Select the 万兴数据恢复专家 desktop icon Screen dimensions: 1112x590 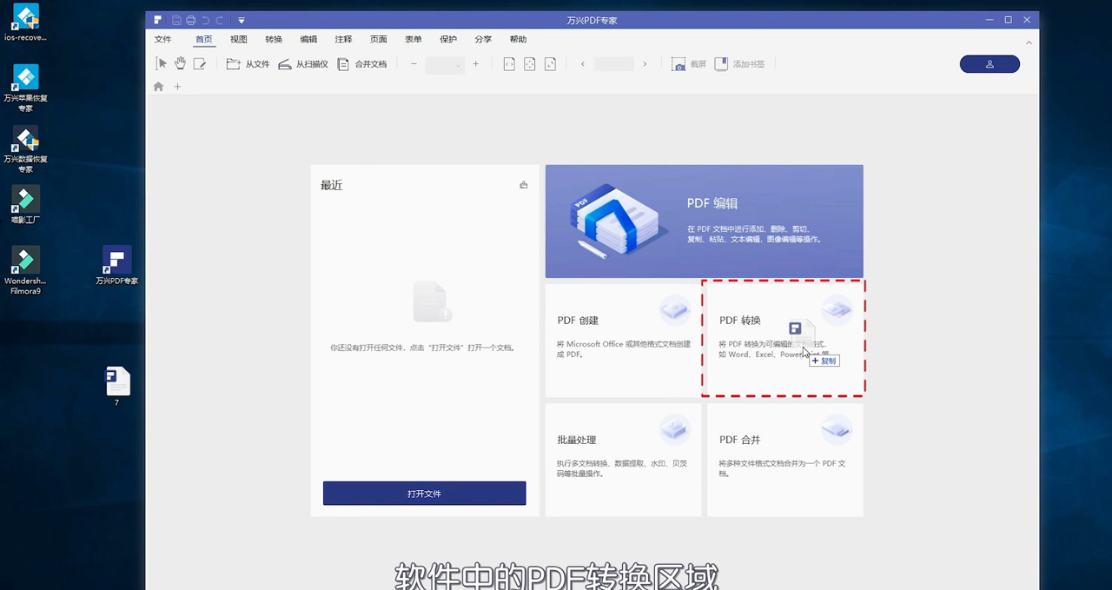pos(26,149)
